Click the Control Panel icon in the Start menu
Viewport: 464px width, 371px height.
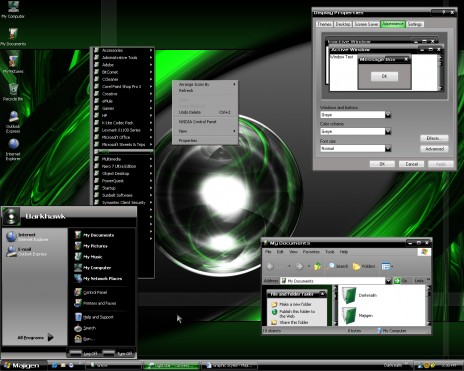click(x=78, y=292)
